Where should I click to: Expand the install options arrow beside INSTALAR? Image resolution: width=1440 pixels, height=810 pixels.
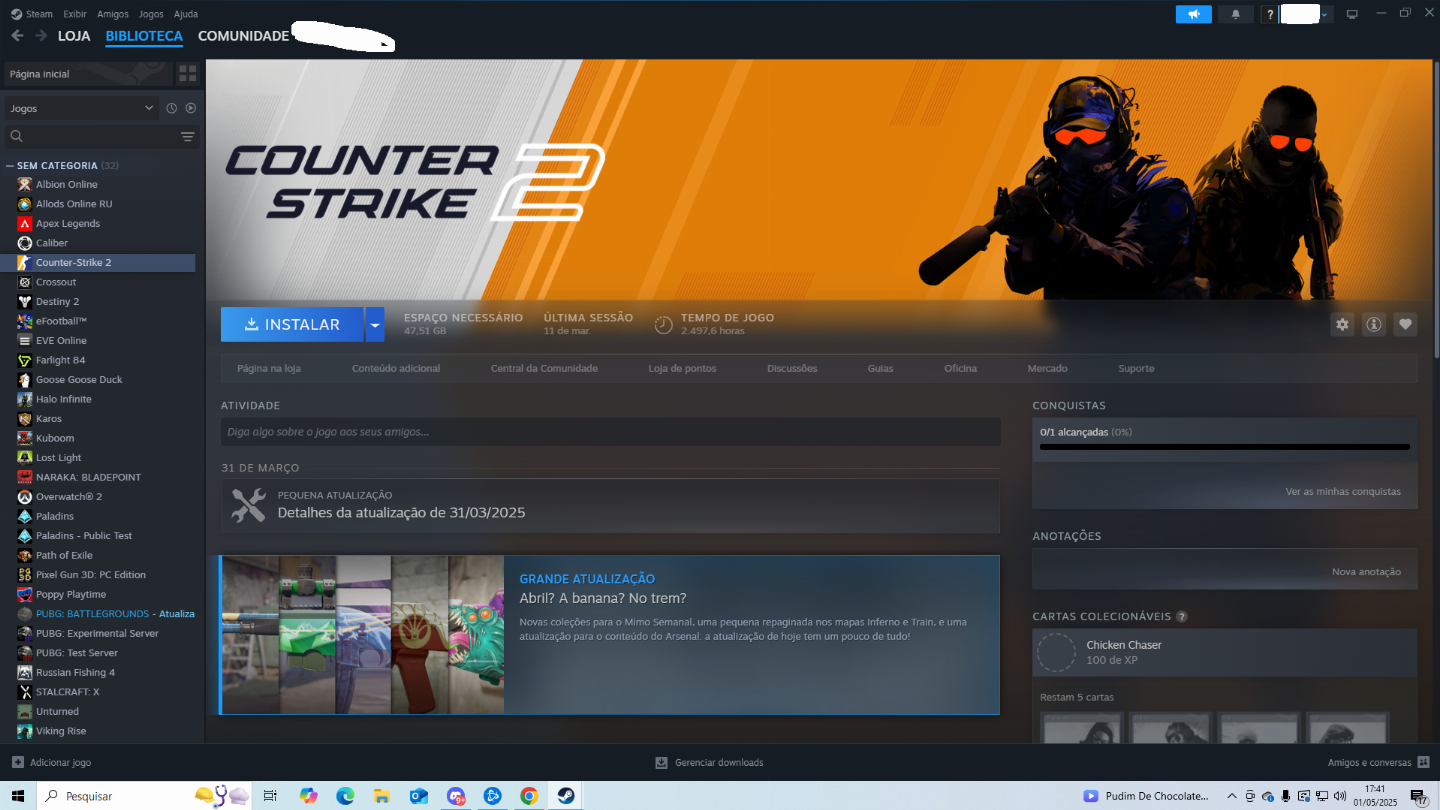[x=374, y=324]
